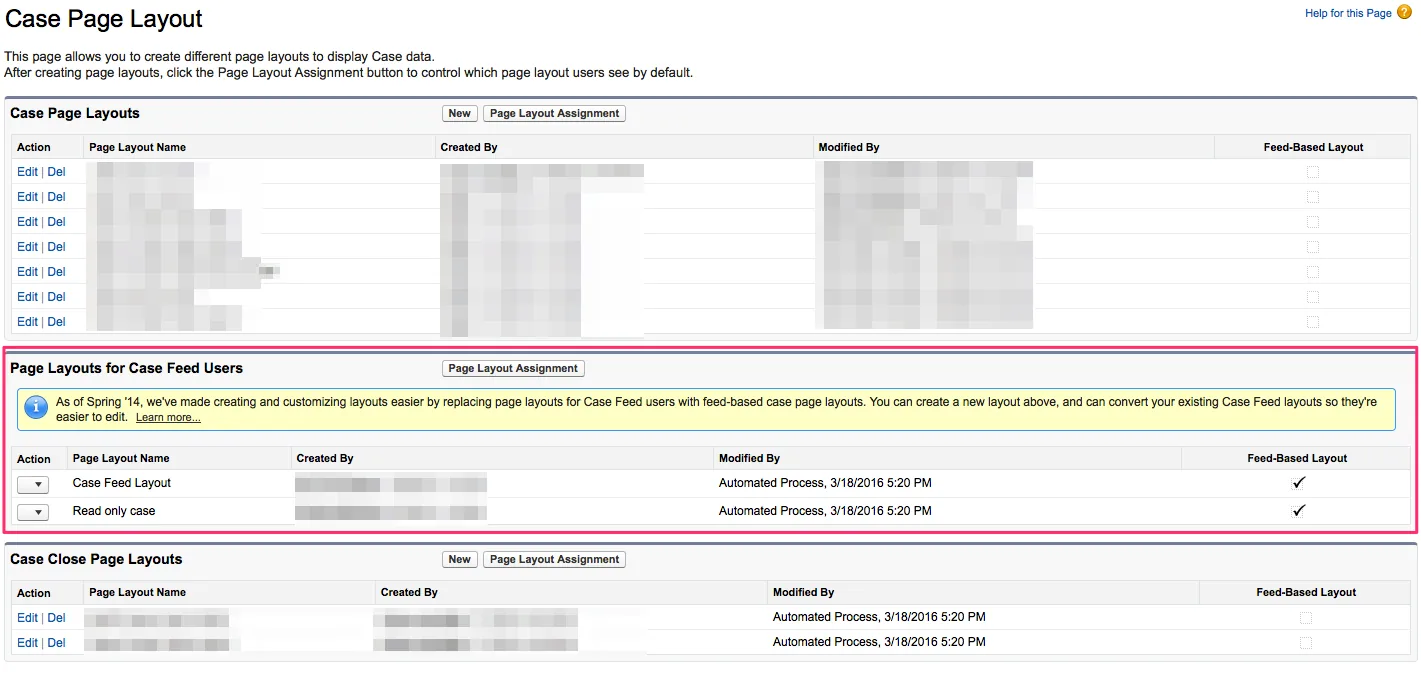This screenshot has width=1421, height=675.
Task: Click the Modified By header in the Case Feed Users table
Action: click(749, 458)
